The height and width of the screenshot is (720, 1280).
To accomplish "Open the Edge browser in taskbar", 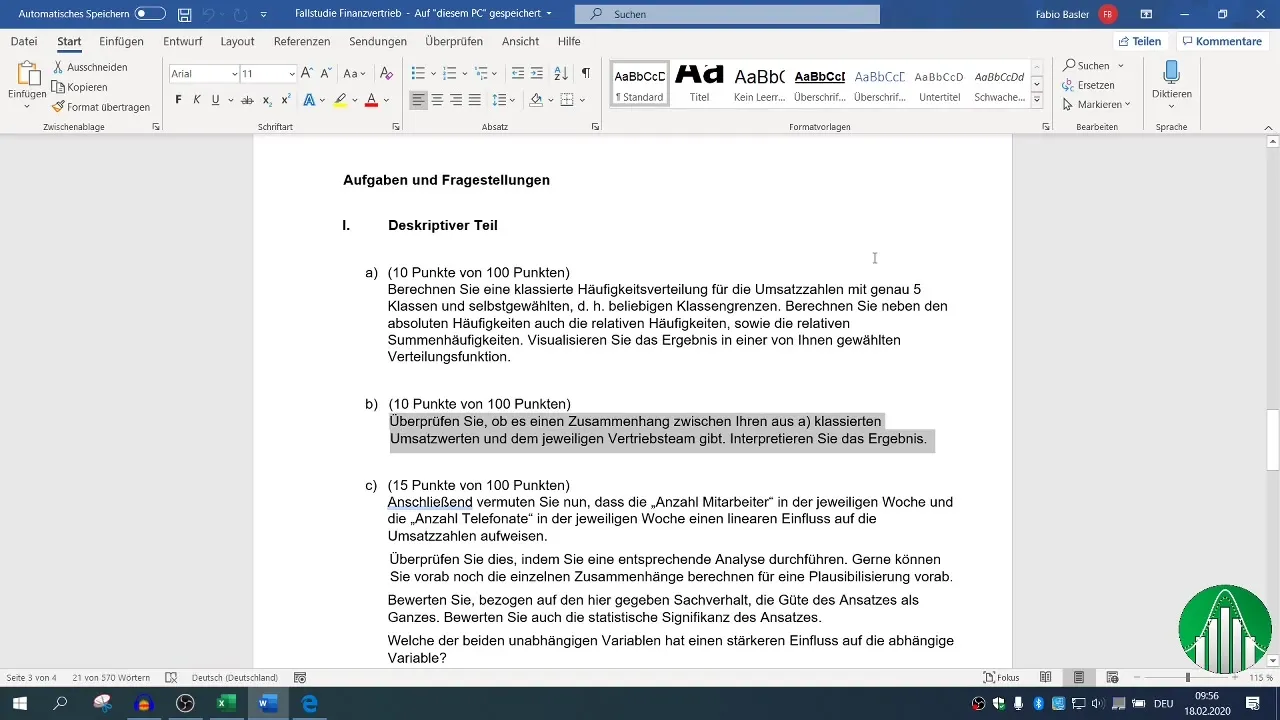I will [310, 704].
